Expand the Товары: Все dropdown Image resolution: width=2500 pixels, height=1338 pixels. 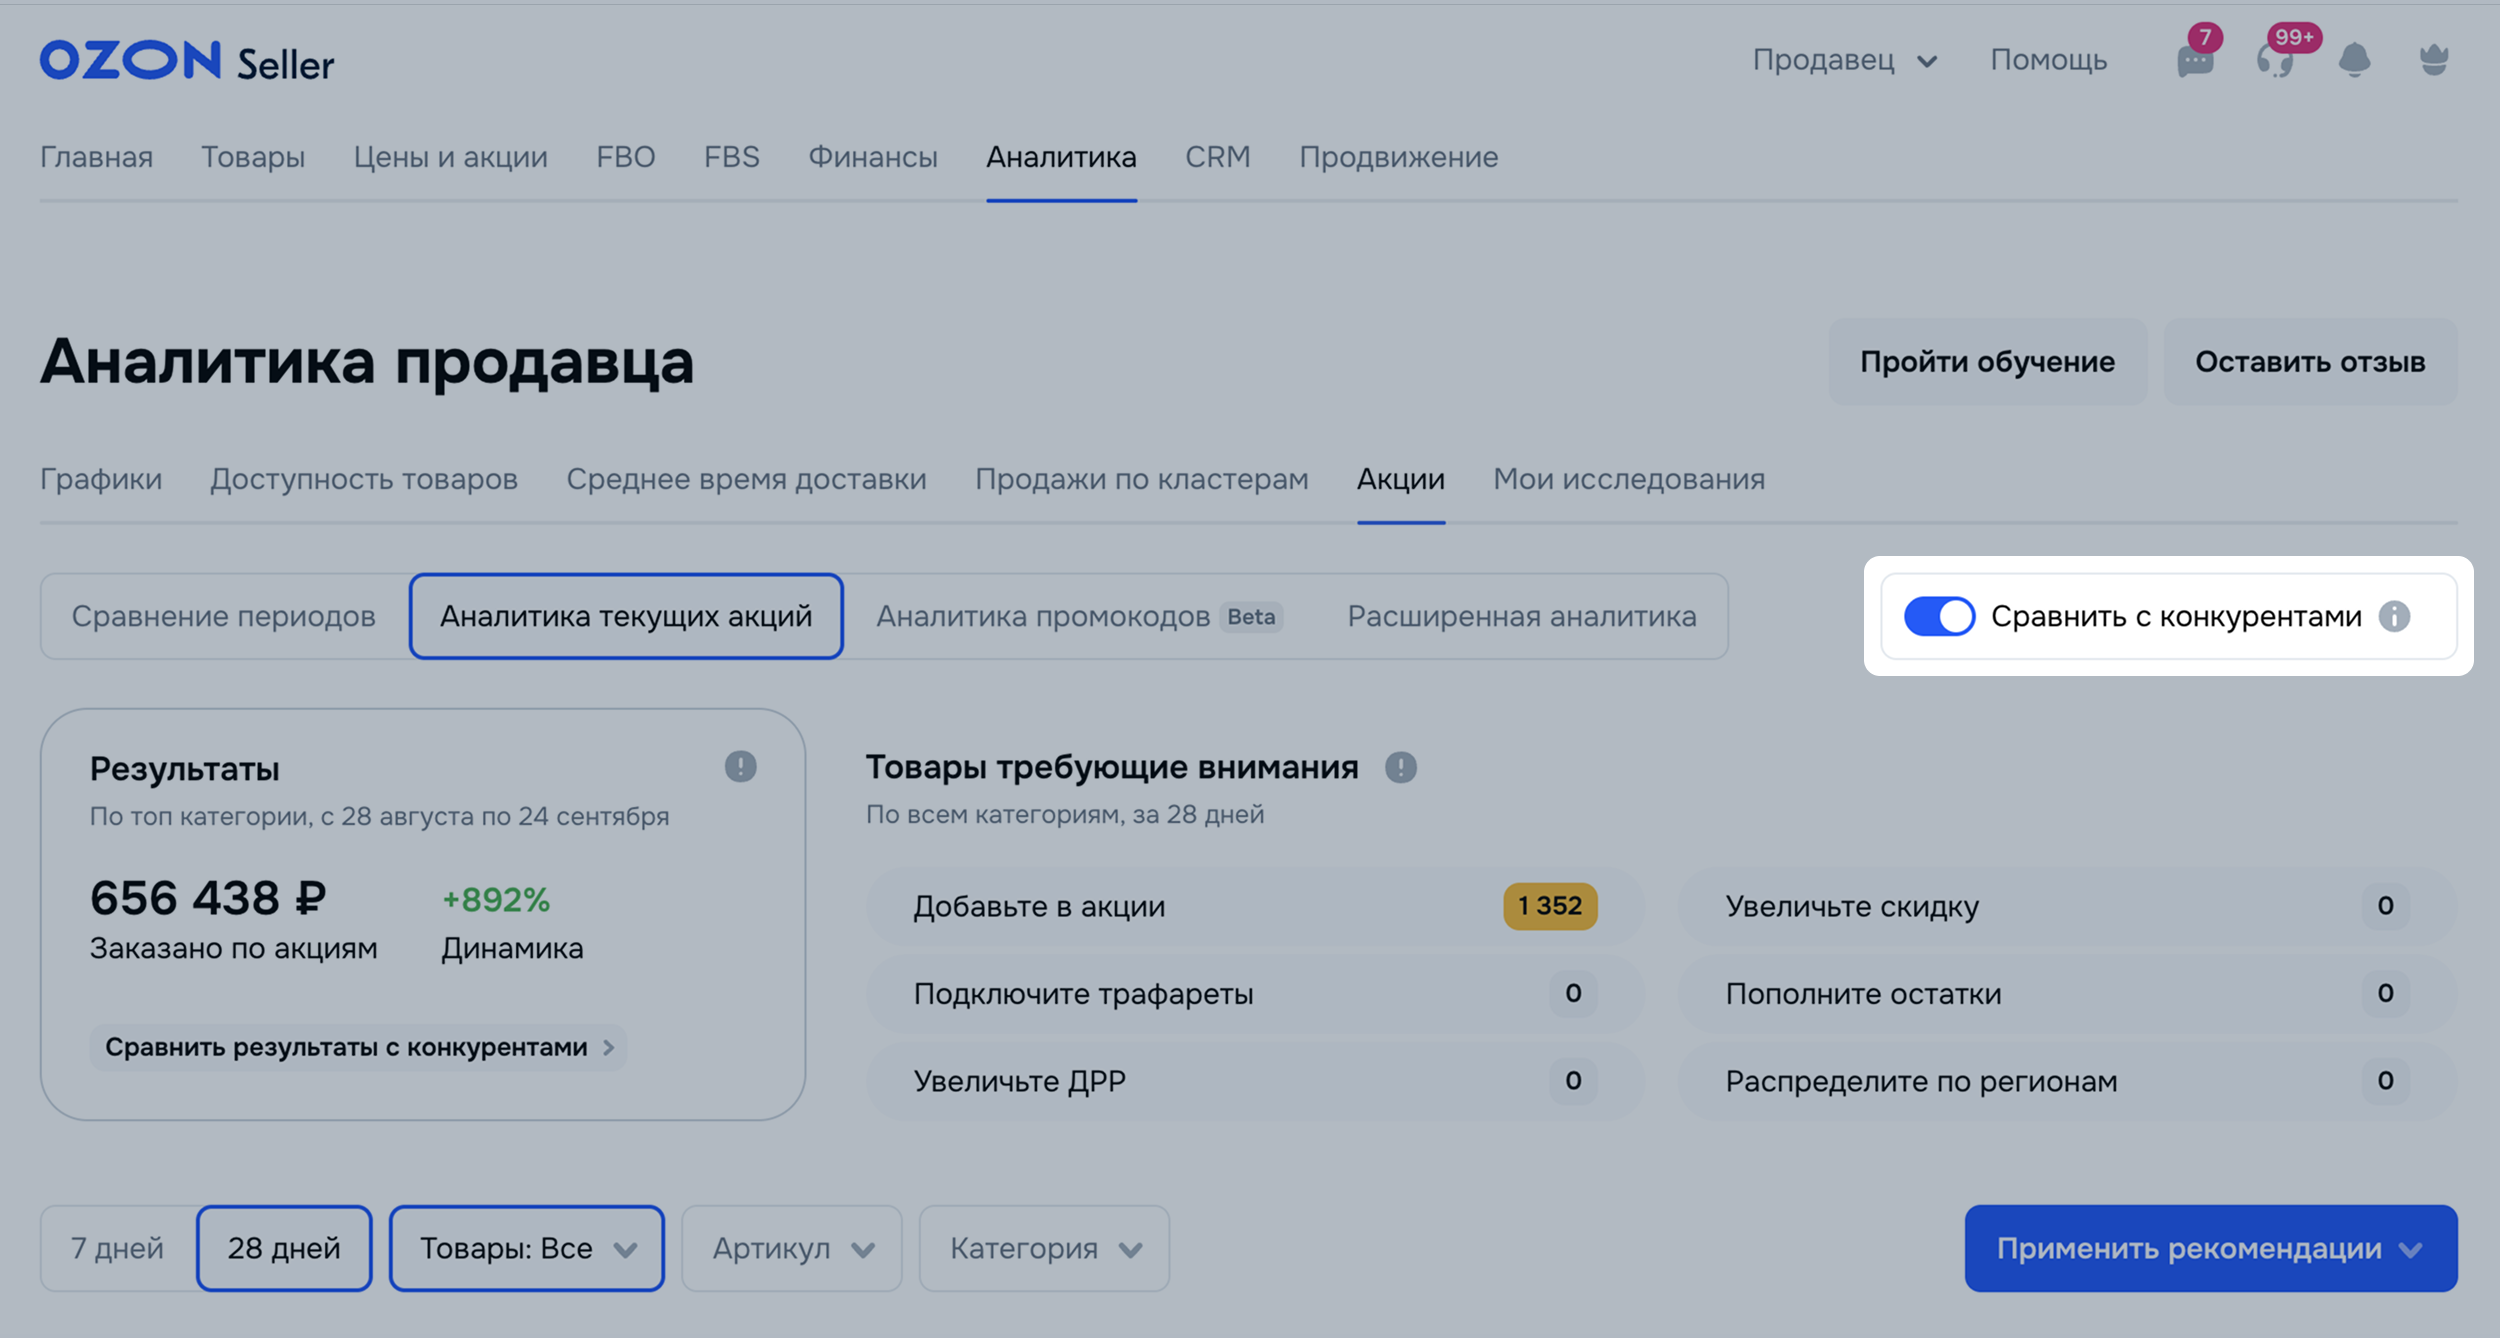[x=527, y=1248]
